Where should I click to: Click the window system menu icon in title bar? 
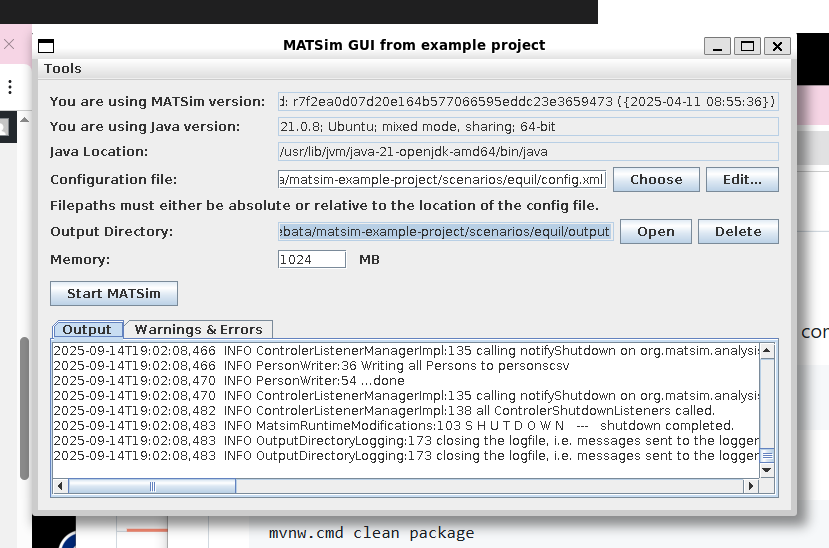(x=46, y=46)
